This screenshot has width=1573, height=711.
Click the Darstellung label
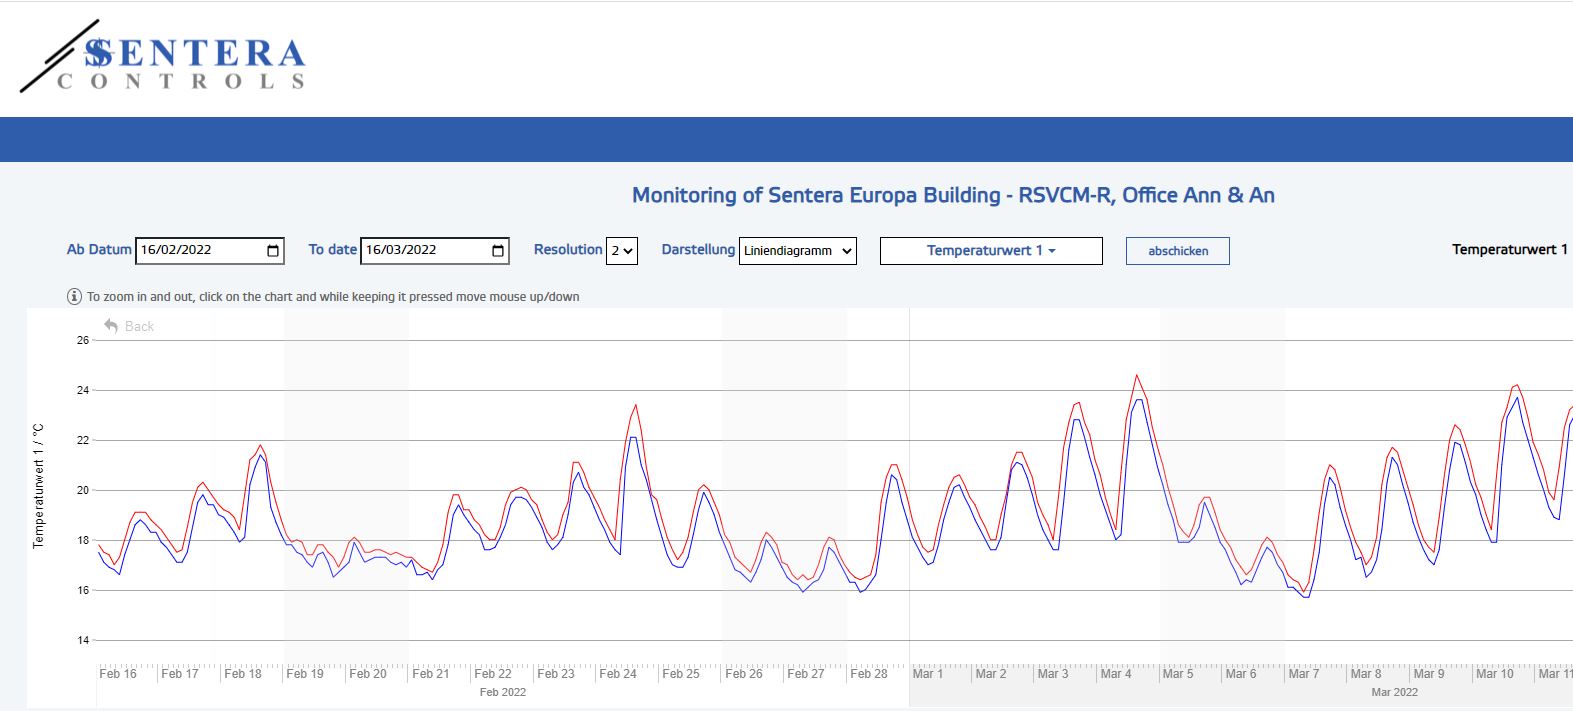pyautogui.click(x=698, y=250)
